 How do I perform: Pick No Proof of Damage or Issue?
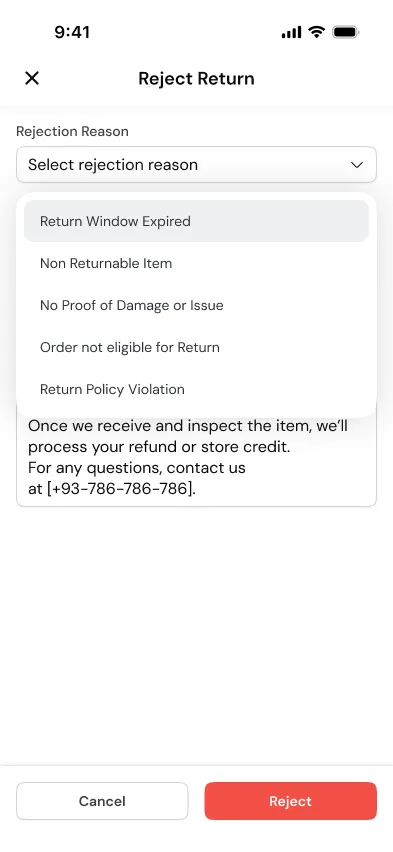[196, 305]
